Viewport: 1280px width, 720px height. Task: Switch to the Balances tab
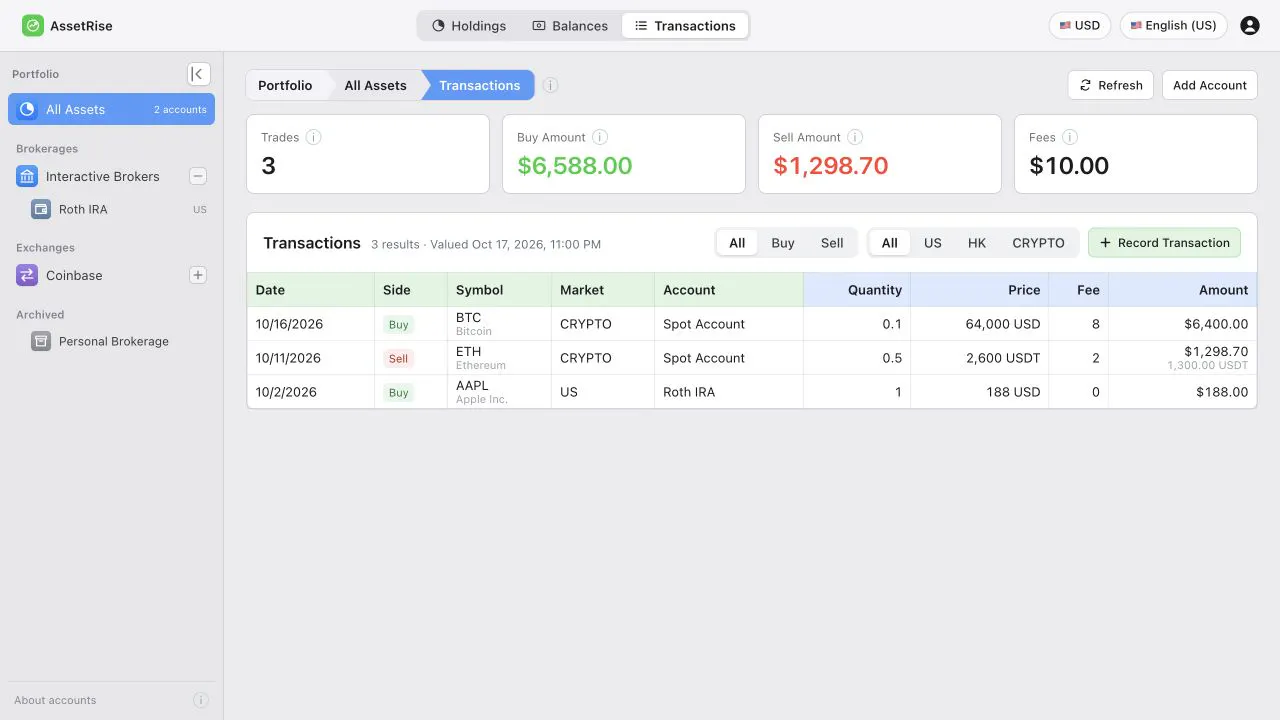pos(570,26)
